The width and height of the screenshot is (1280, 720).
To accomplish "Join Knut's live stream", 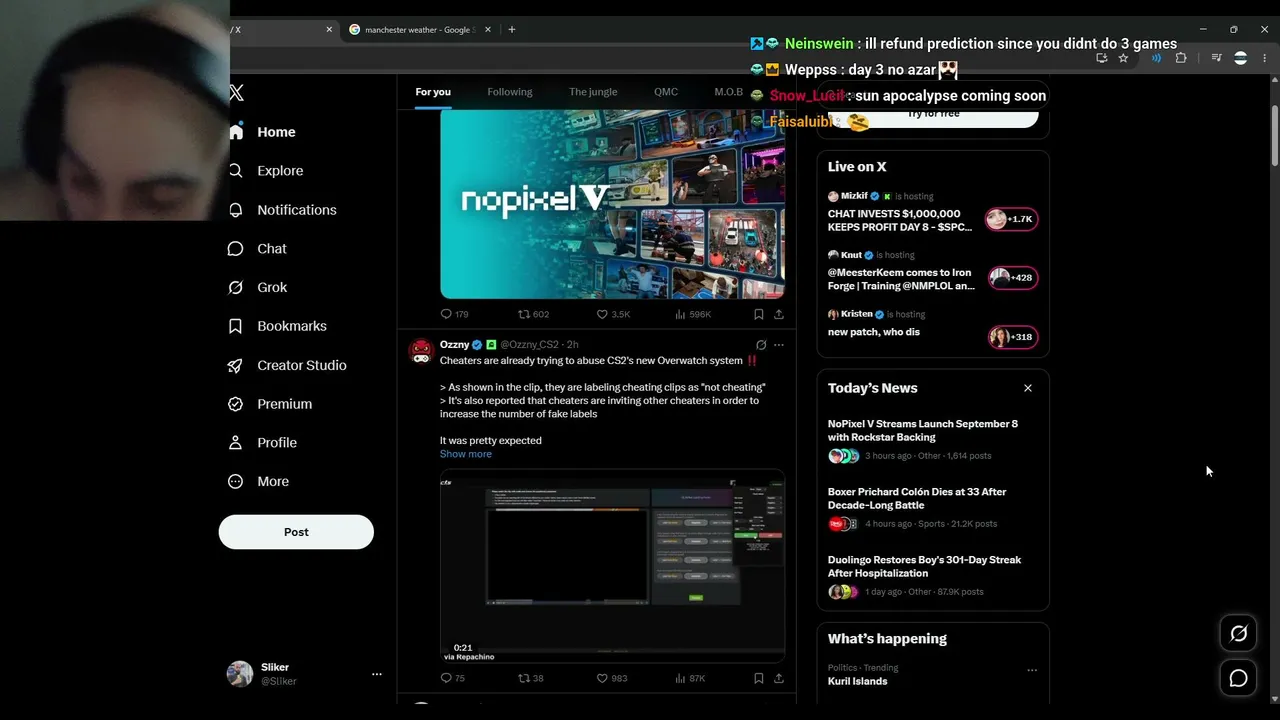I will point(901,278).
